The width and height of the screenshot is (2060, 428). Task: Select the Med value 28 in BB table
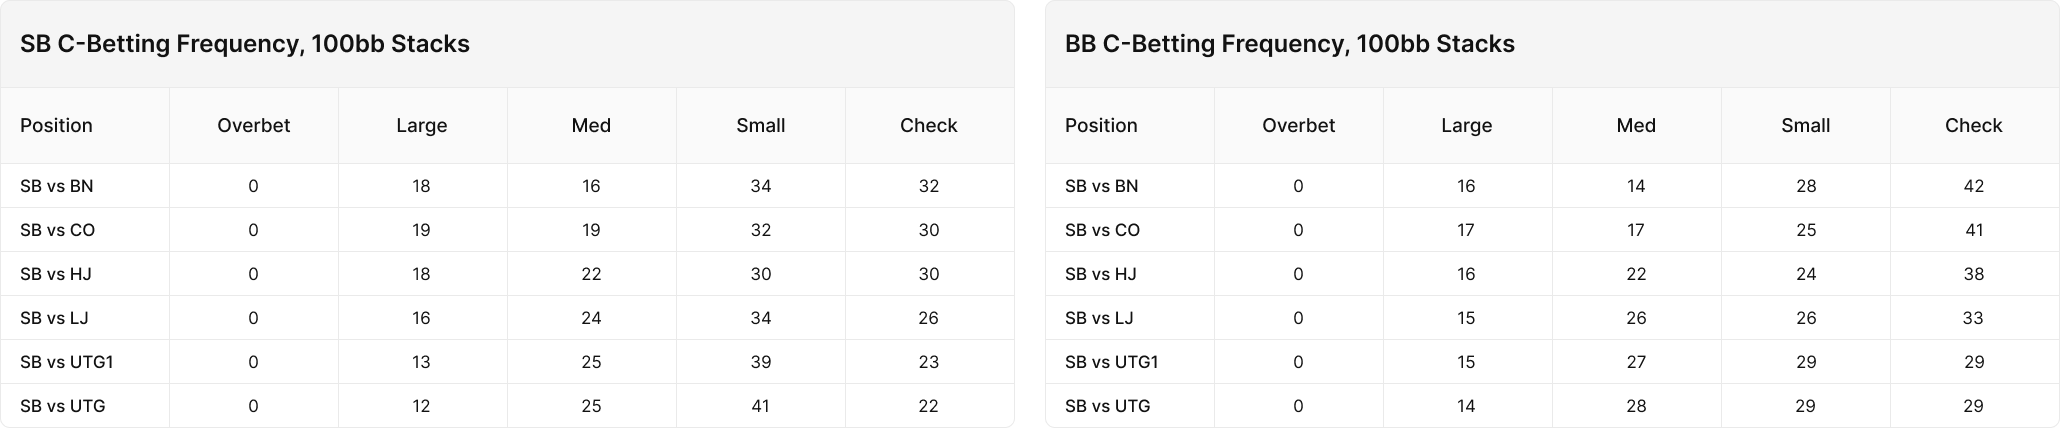(x=1636, y=406)
